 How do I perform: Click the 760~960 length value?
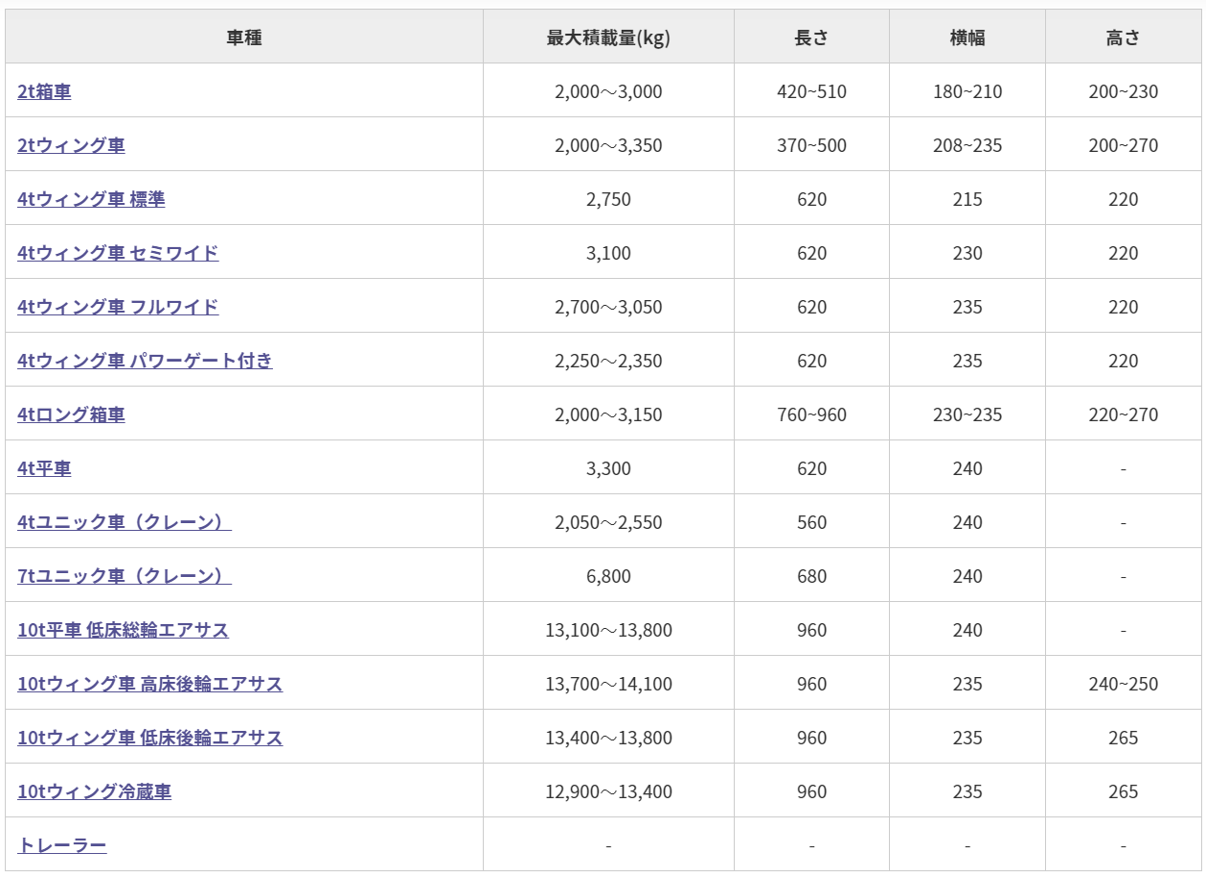[812, 415]
